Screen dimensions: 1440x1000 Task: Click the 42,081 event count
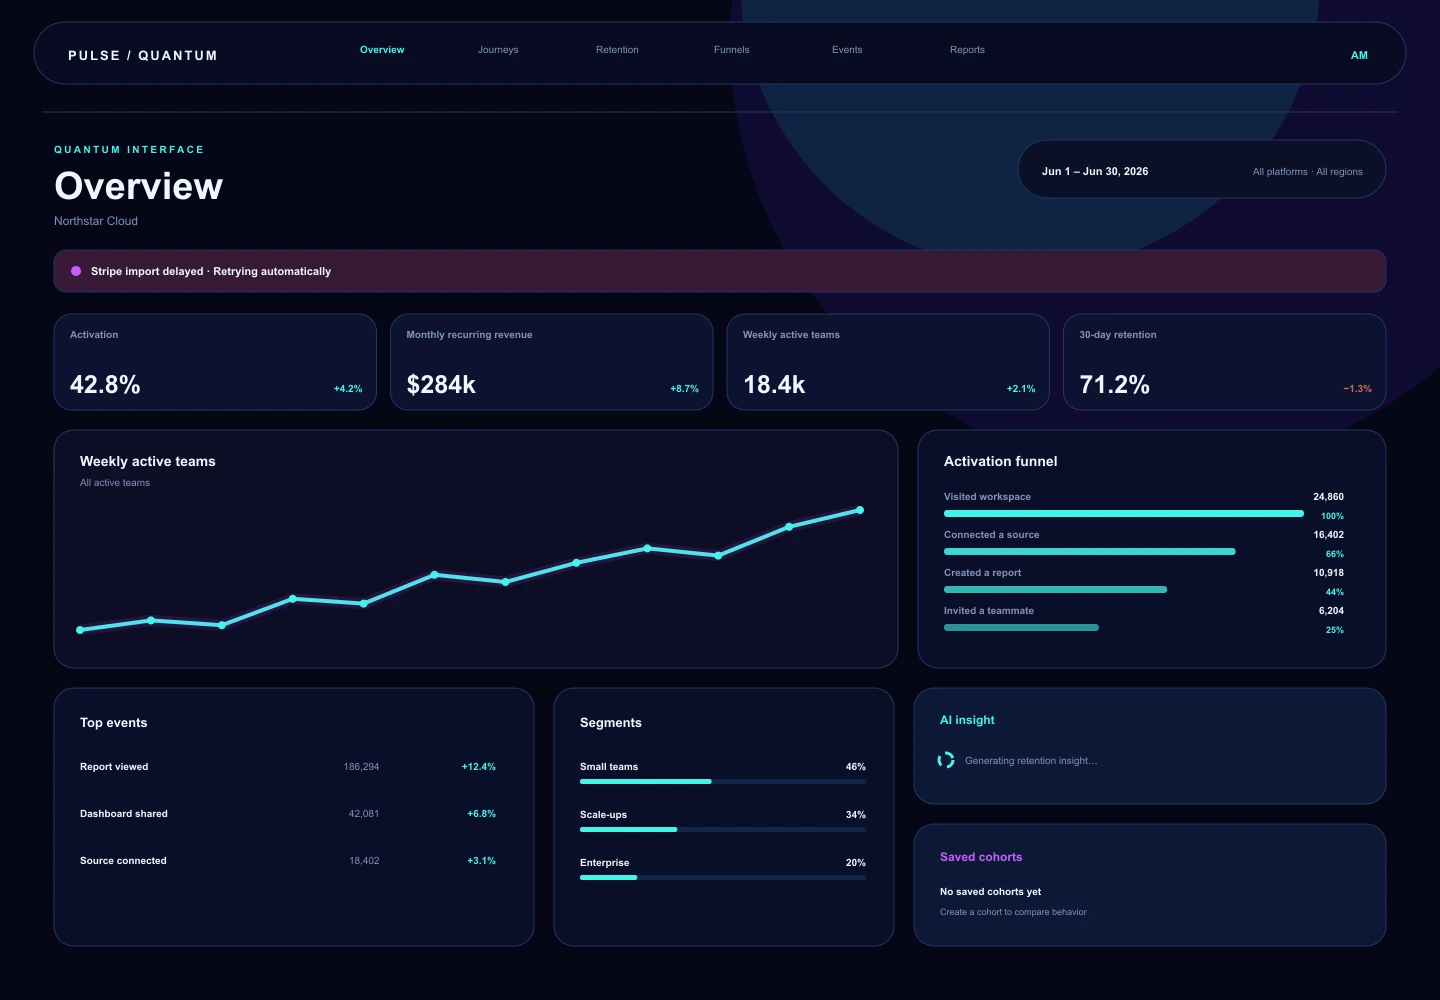364,814
